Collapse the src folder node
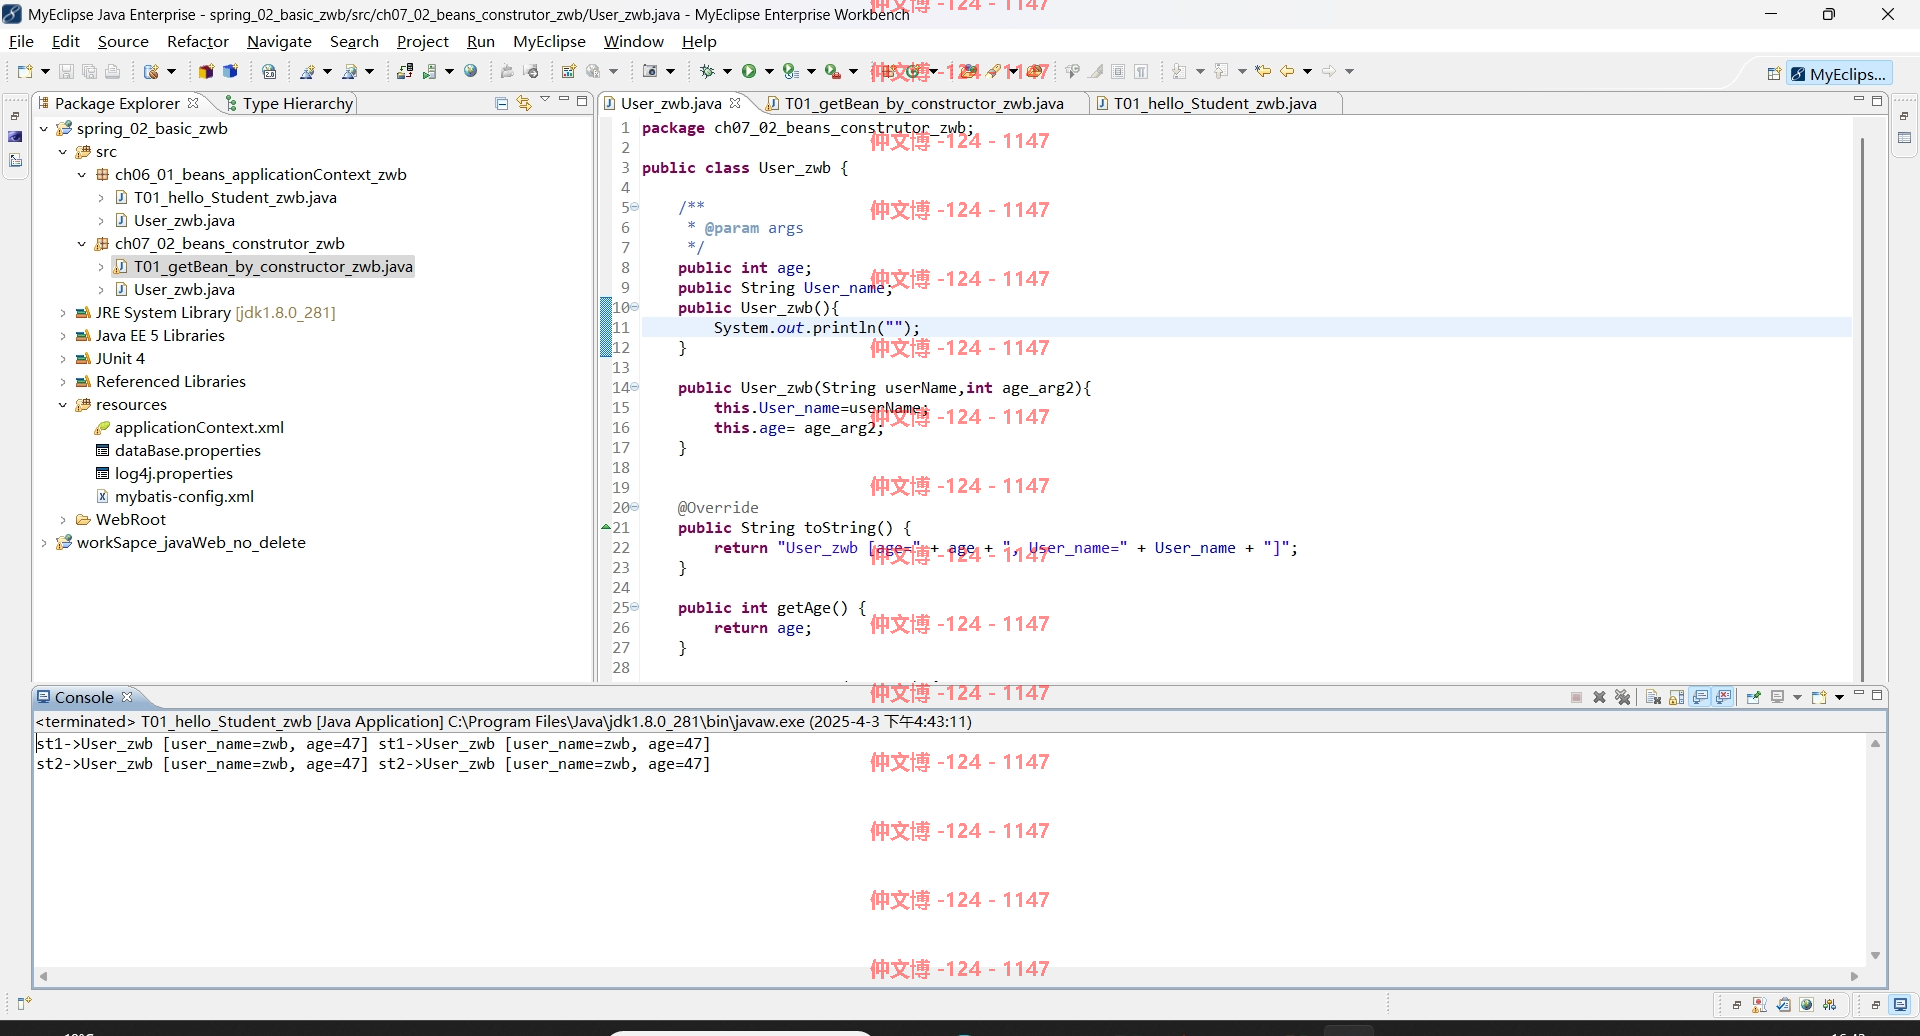The height and width of the screenshot is (1036, 1920). coord(63,151)
